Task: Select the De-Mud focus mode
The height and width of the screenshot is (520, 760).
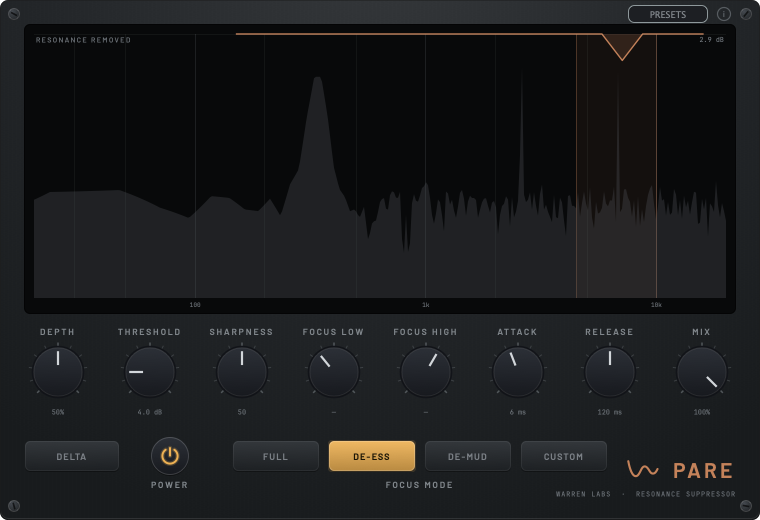Action: (468, 456)
